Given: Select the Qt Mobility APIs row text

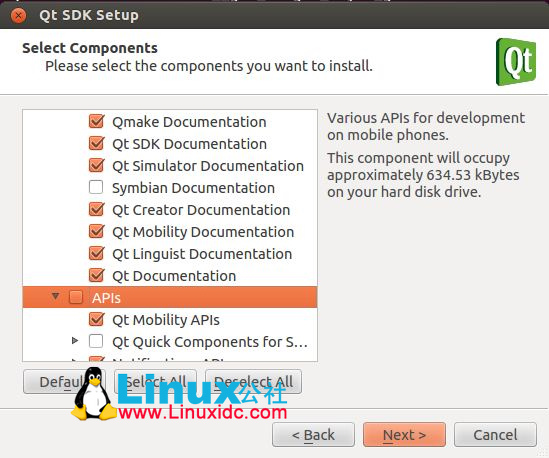Looking at the screenshot, I should (x=166, y=320).
